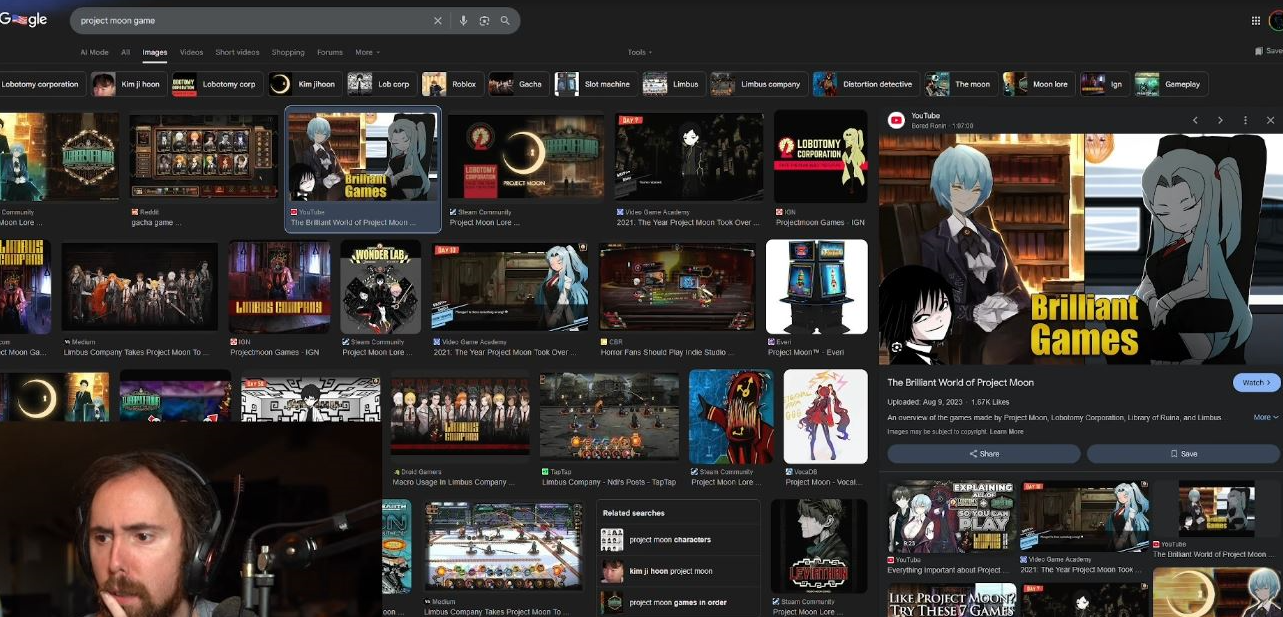Open the Wonder Lab Steam Community thumbnail

click(381, 287)
